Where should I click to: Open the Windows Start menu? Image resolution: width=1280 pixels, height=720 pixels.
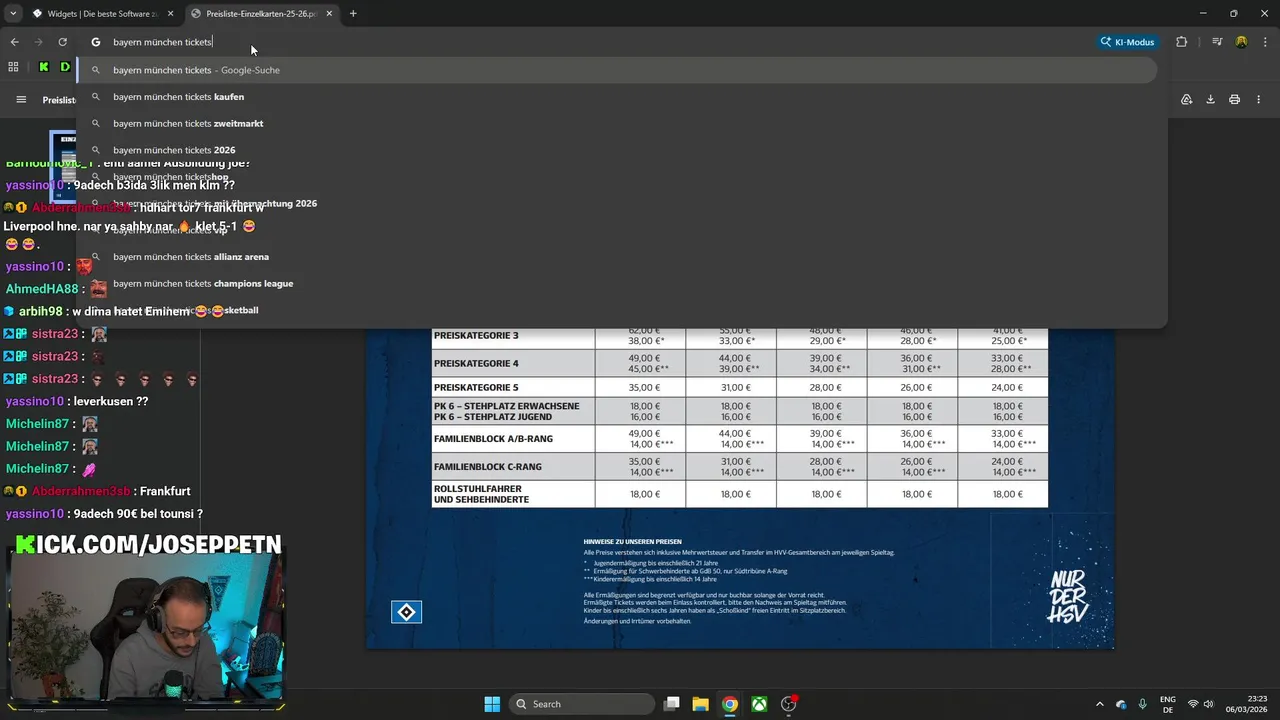point(492,704)
